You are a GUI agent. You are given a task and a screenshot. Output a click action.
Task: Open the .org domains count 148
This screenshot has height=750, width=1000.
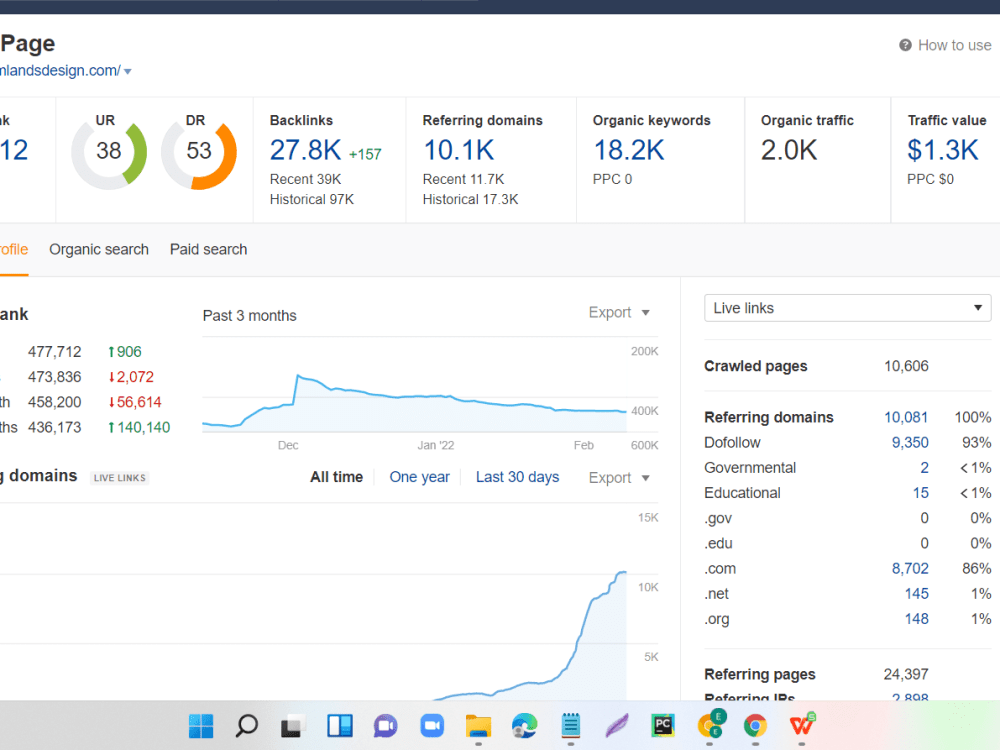tap(916, 619)
